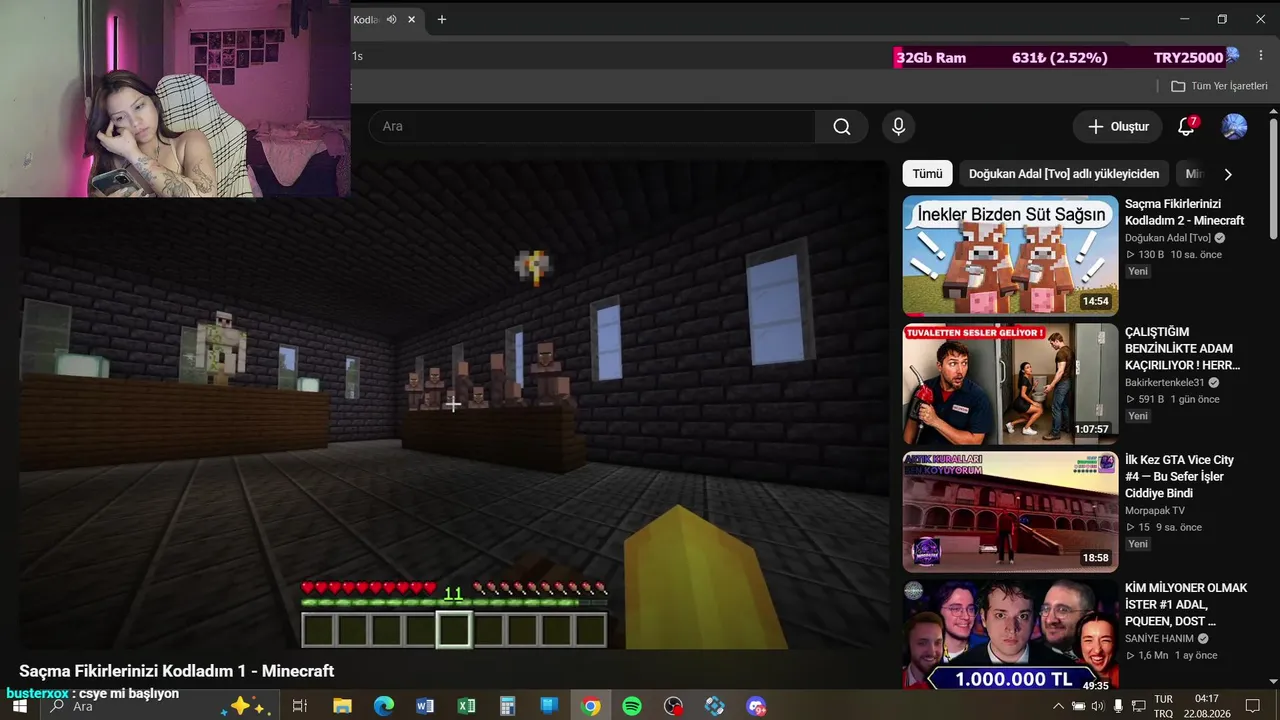
Task: Click the tray microphone icon
Action: point(1118,706)
